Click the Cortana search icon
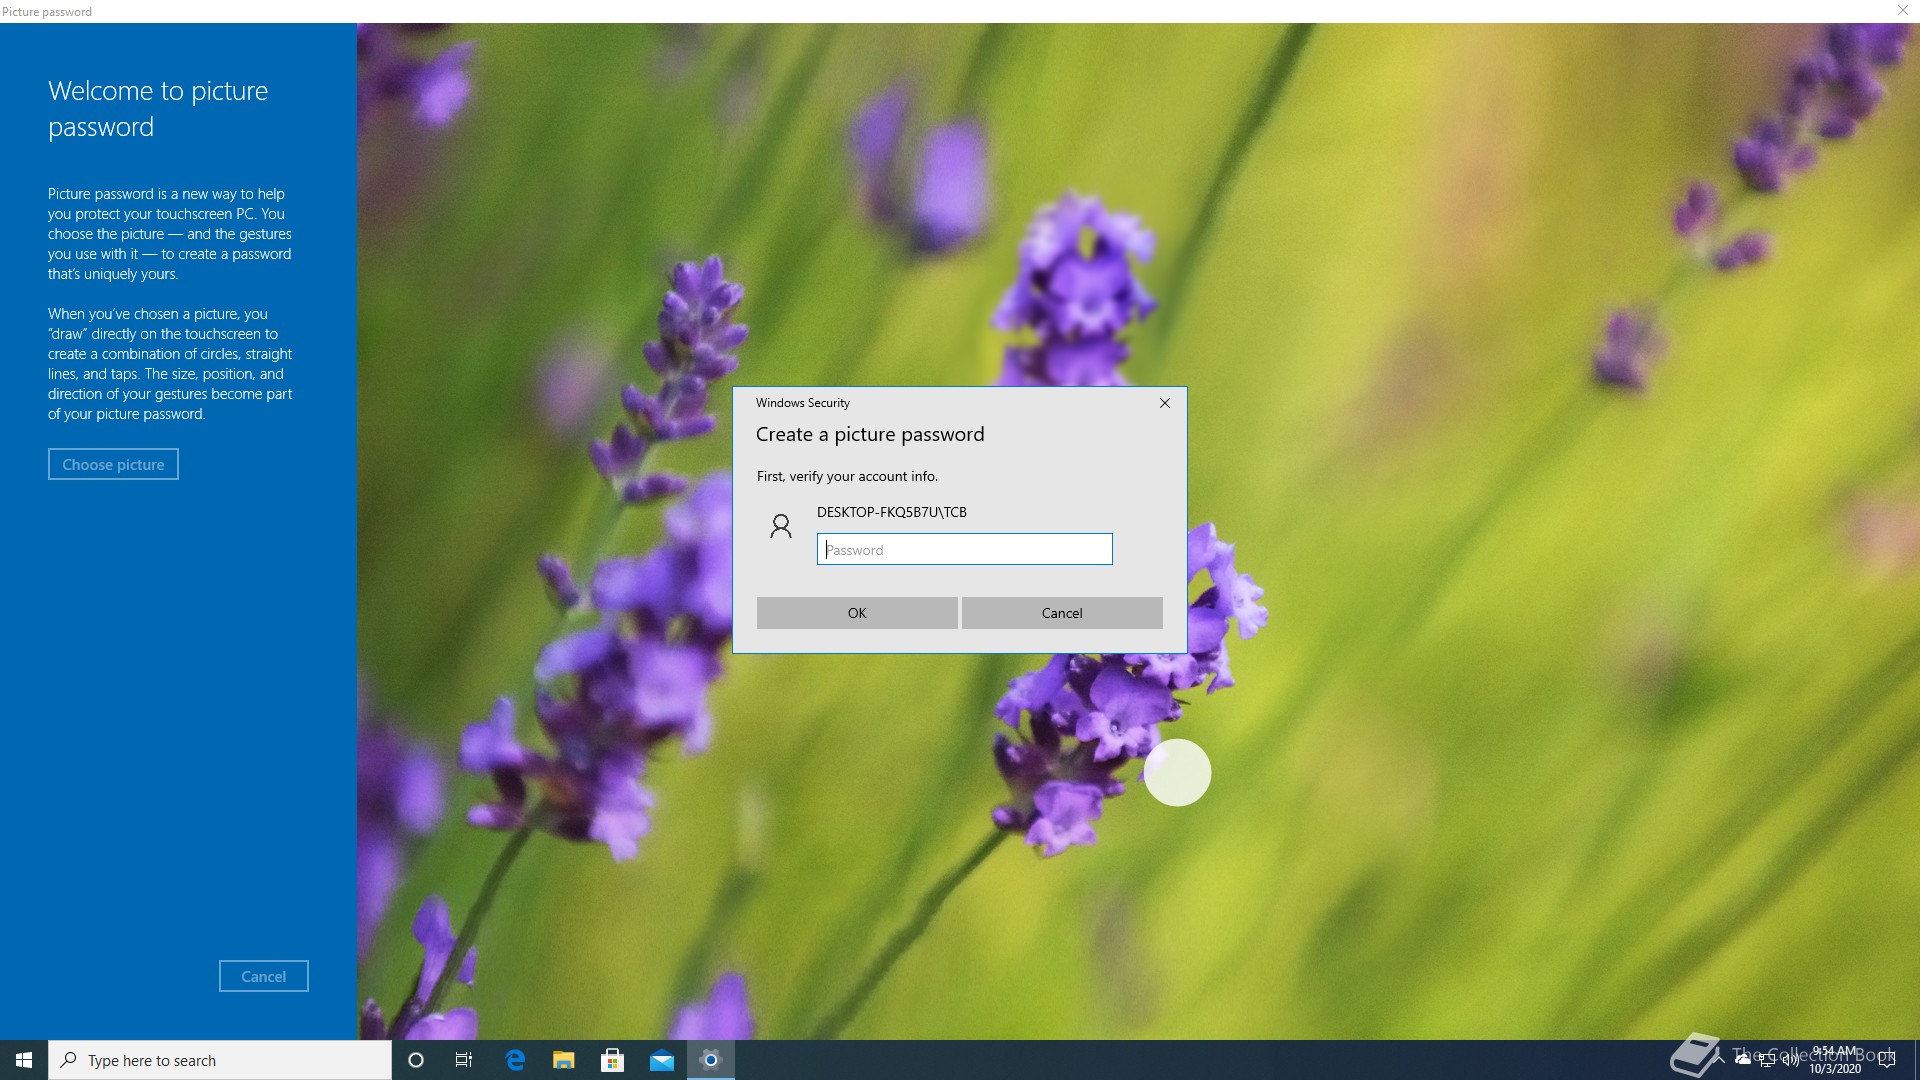1920x1080 pixels. pyautogui.click(x=415, y=1059)
